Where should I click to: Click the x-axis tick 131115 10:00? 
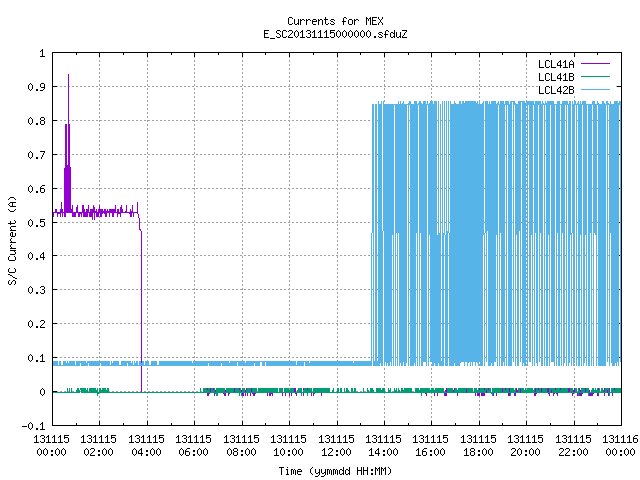coord(288,445)
